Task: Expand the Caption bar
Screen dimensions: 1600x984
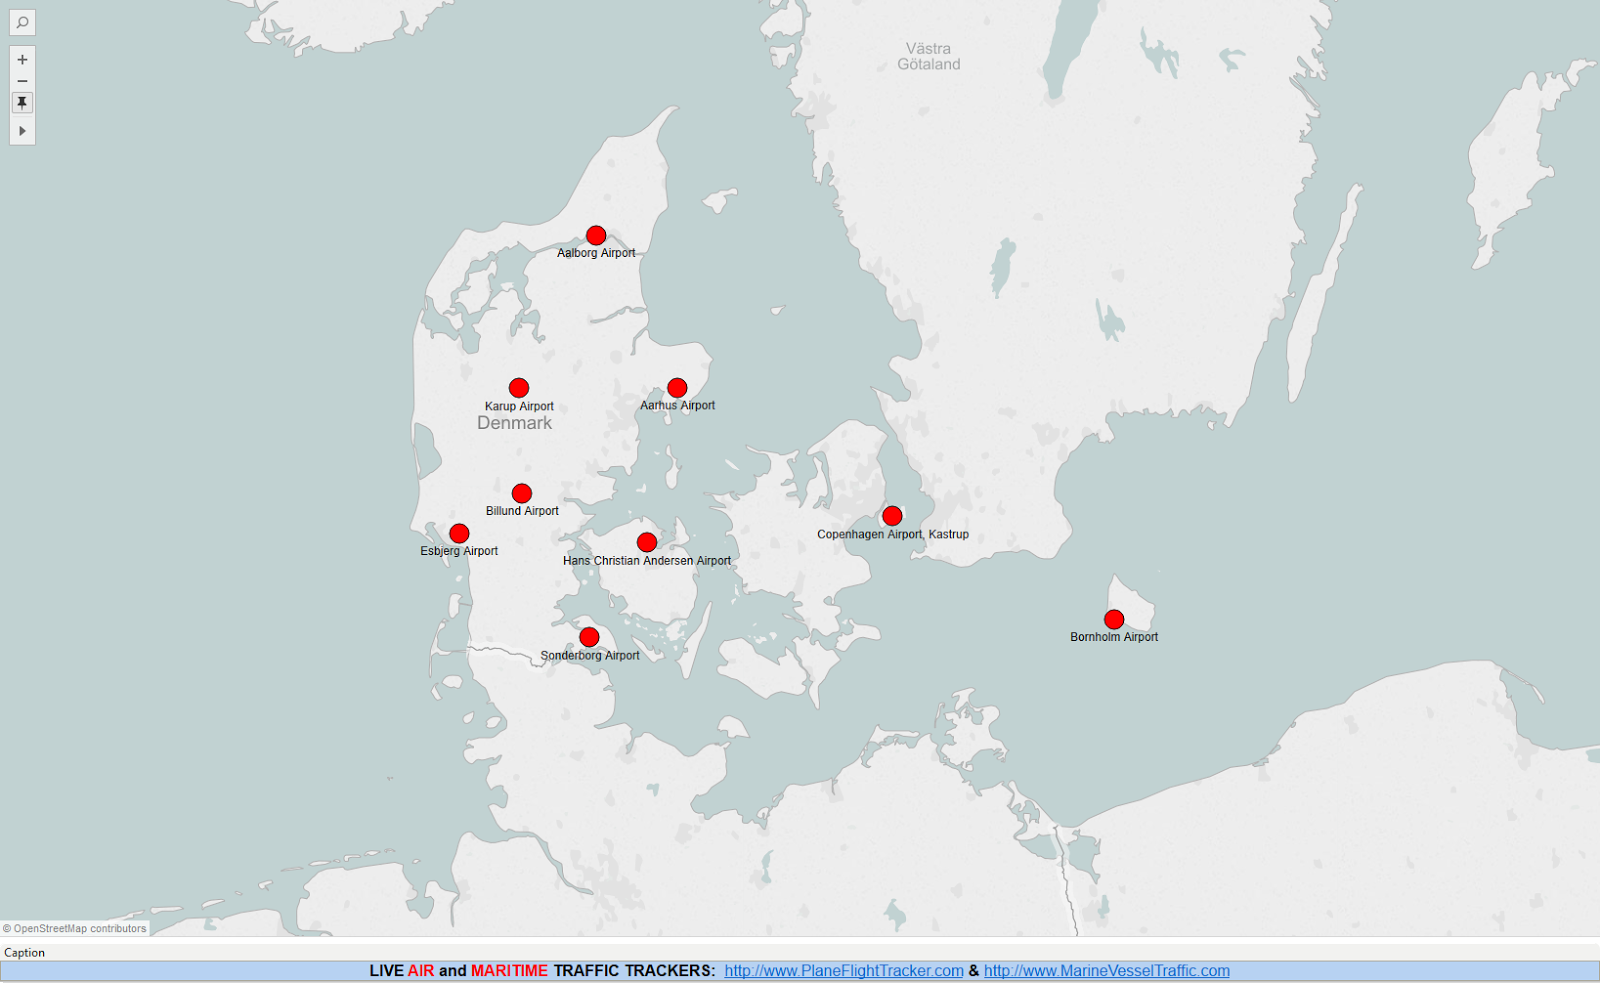Action: (x=27, y=952)
